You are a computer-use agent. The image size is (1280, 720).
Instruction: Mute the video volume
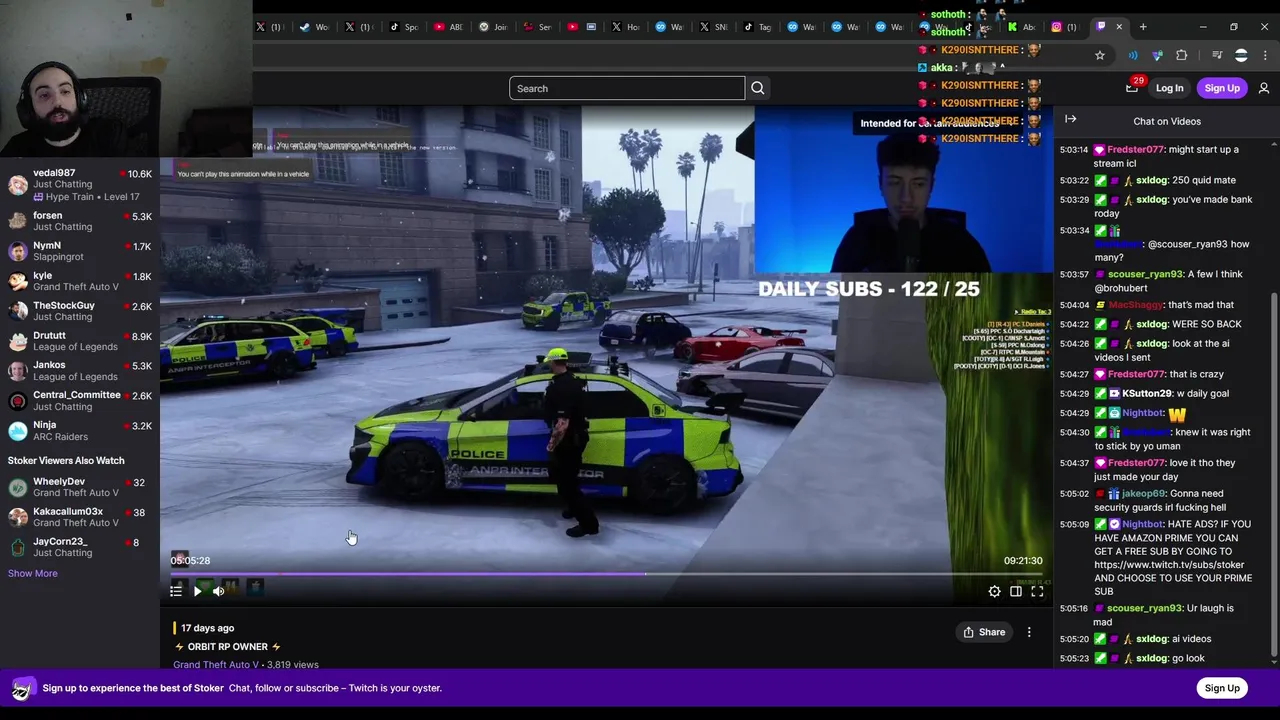tap(218, 591)
